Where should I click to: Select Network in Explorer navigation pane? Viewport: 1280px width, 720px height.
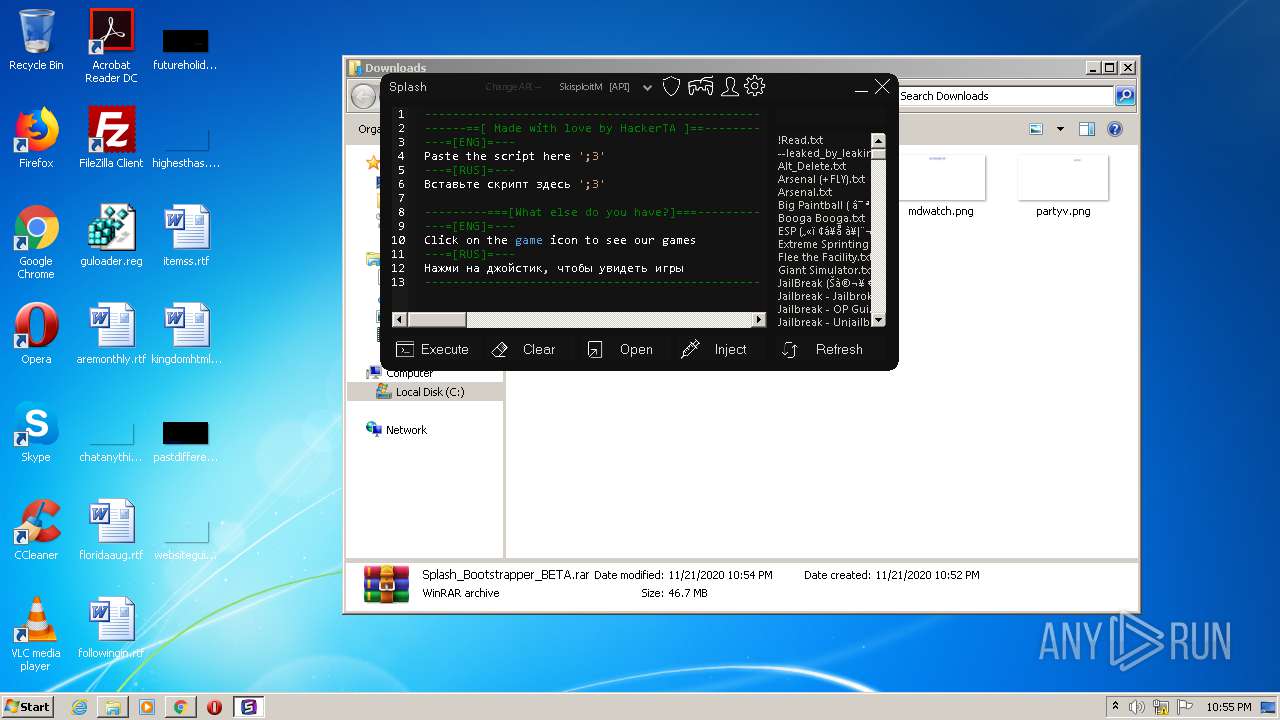(397, 430)
